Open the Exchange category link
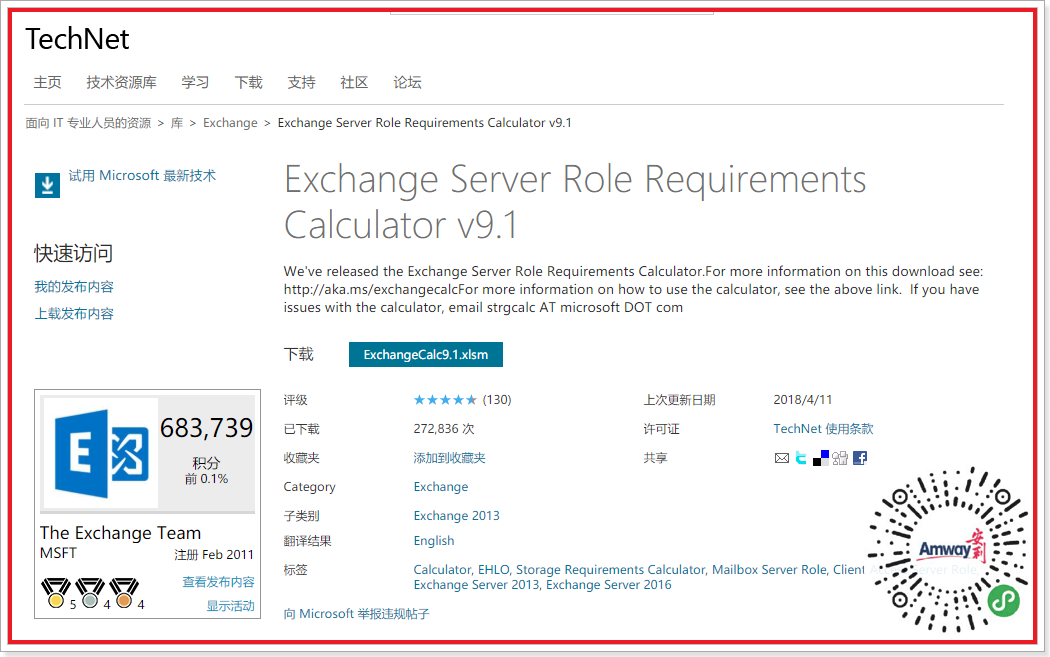Screen dimensions: 1050x657 point(441,487)
